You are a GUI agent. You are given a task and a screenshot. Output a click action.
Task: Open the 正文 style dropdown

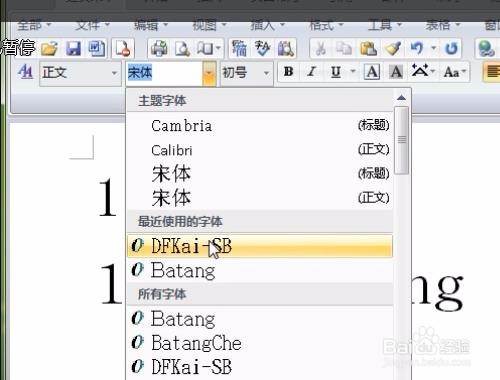coord(114,73)
